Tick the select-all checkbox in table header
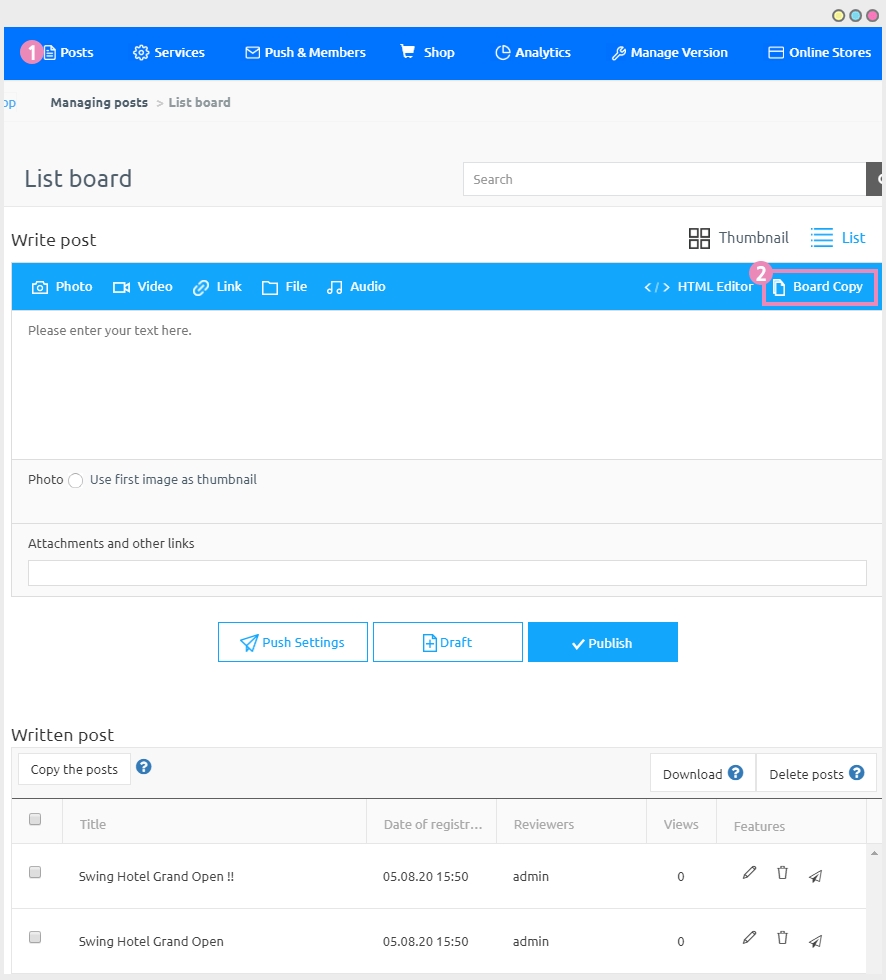Screen dimensions: 886x980 click(x=35, y=819)
